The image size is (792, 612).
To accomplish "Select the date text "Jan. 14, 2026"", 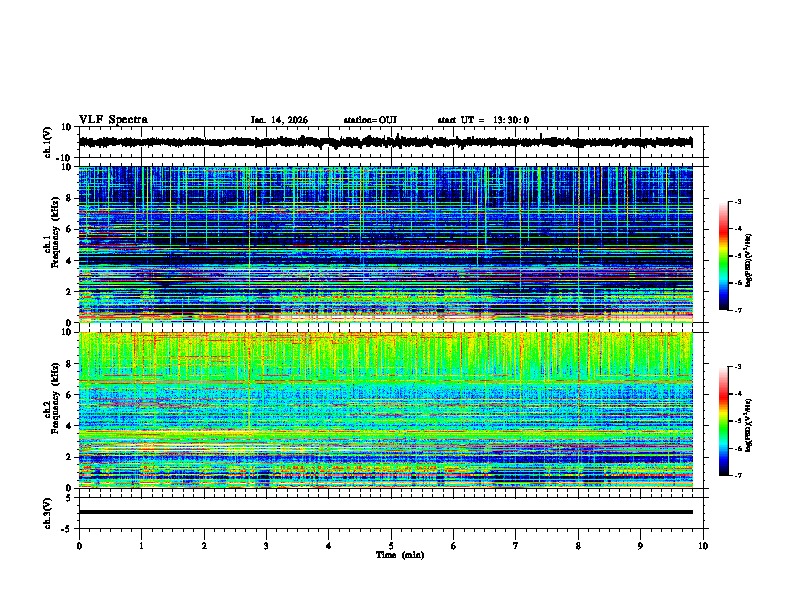I will pos(279,120).
